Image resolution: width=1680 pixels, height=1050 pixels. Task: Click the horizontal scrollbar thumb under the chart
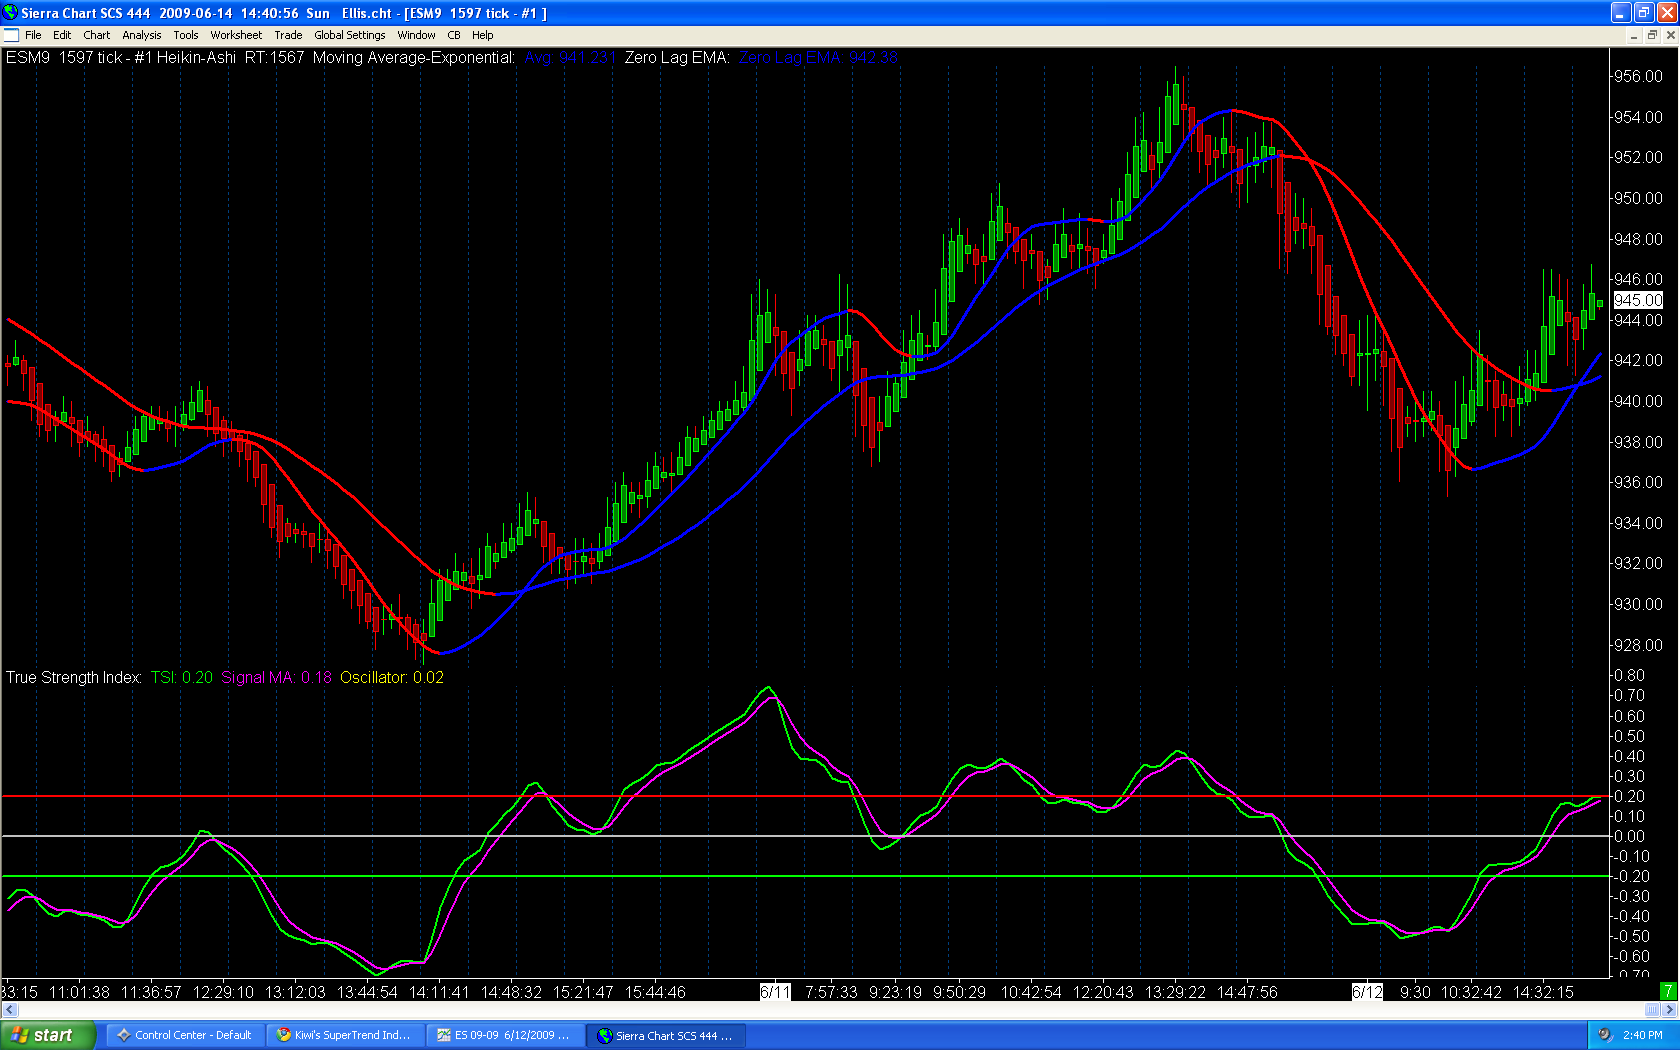[1652, 1010]
